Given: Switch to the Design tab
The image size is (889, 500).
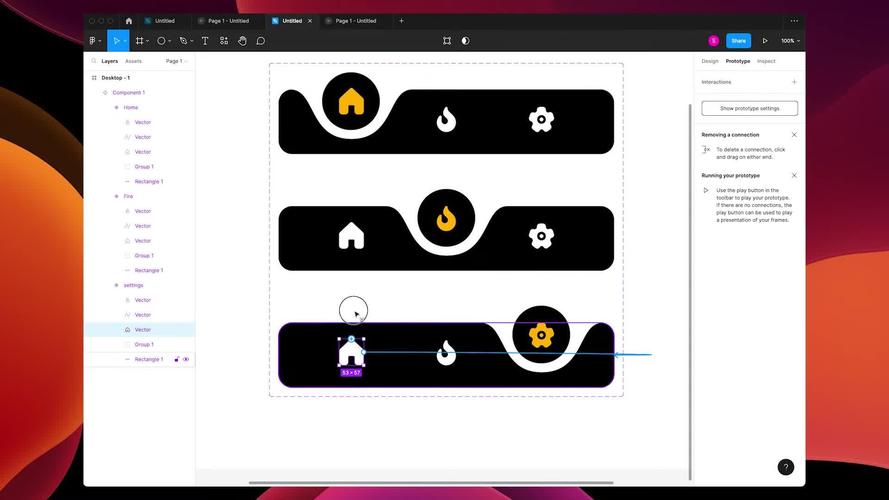Looking at the screenshot, I should [710, 61].
